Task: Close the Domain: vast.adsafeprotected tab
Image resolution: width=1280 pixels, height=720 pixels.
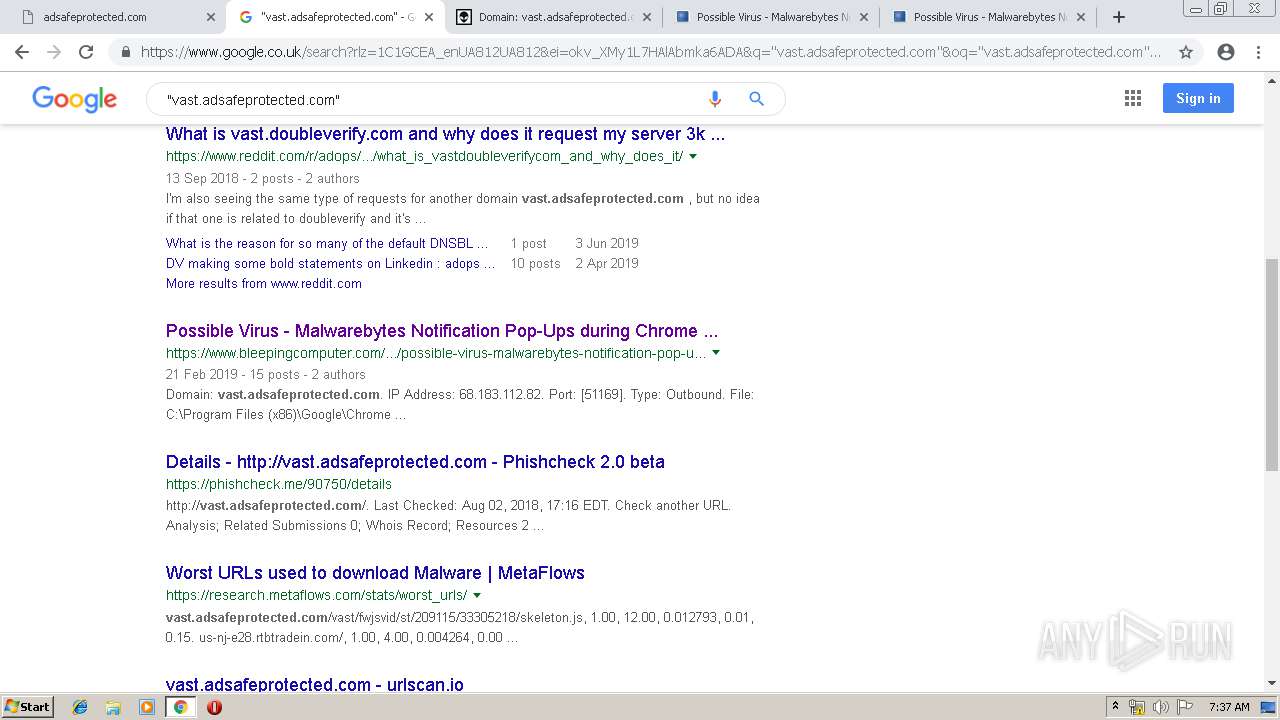Action: (x=646, y=17)
